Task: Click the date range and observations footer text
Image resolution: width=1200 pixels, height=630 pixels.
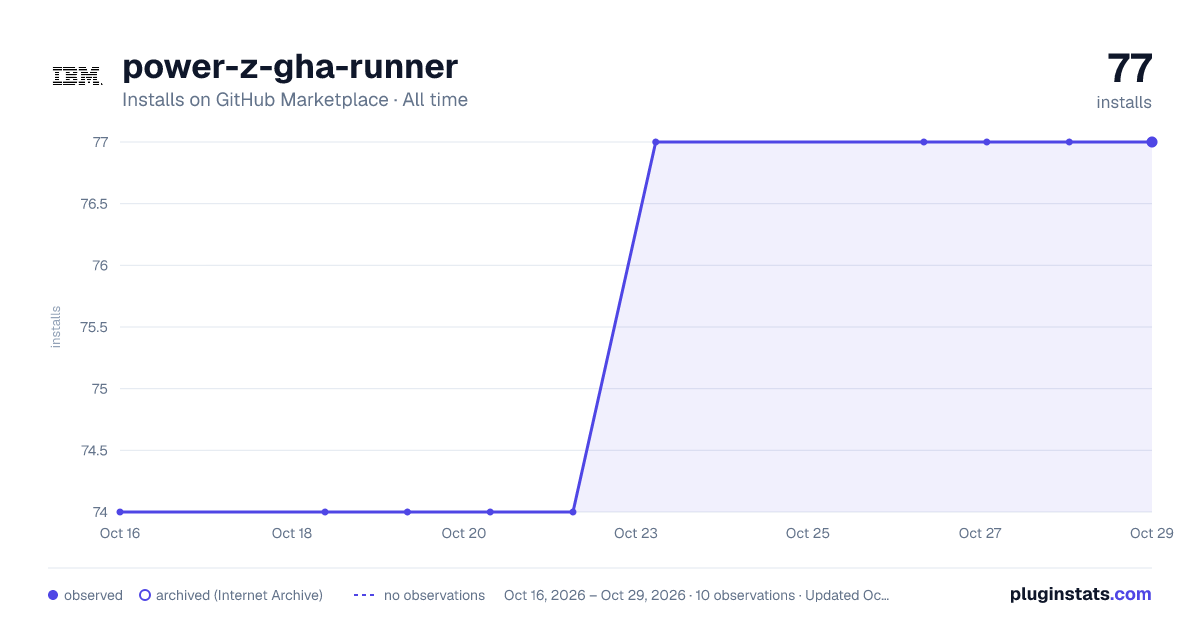Action: [697, 595]
